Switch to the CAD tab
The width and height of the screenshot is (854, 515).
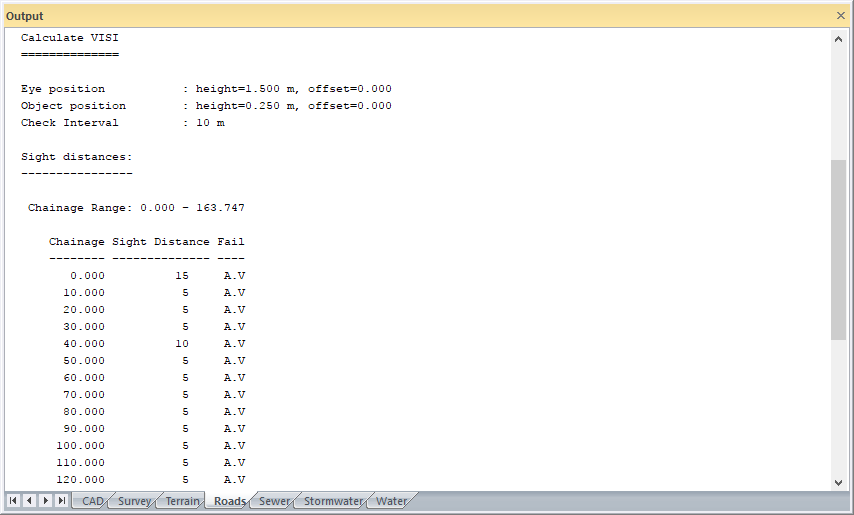(x=92, y=502)
